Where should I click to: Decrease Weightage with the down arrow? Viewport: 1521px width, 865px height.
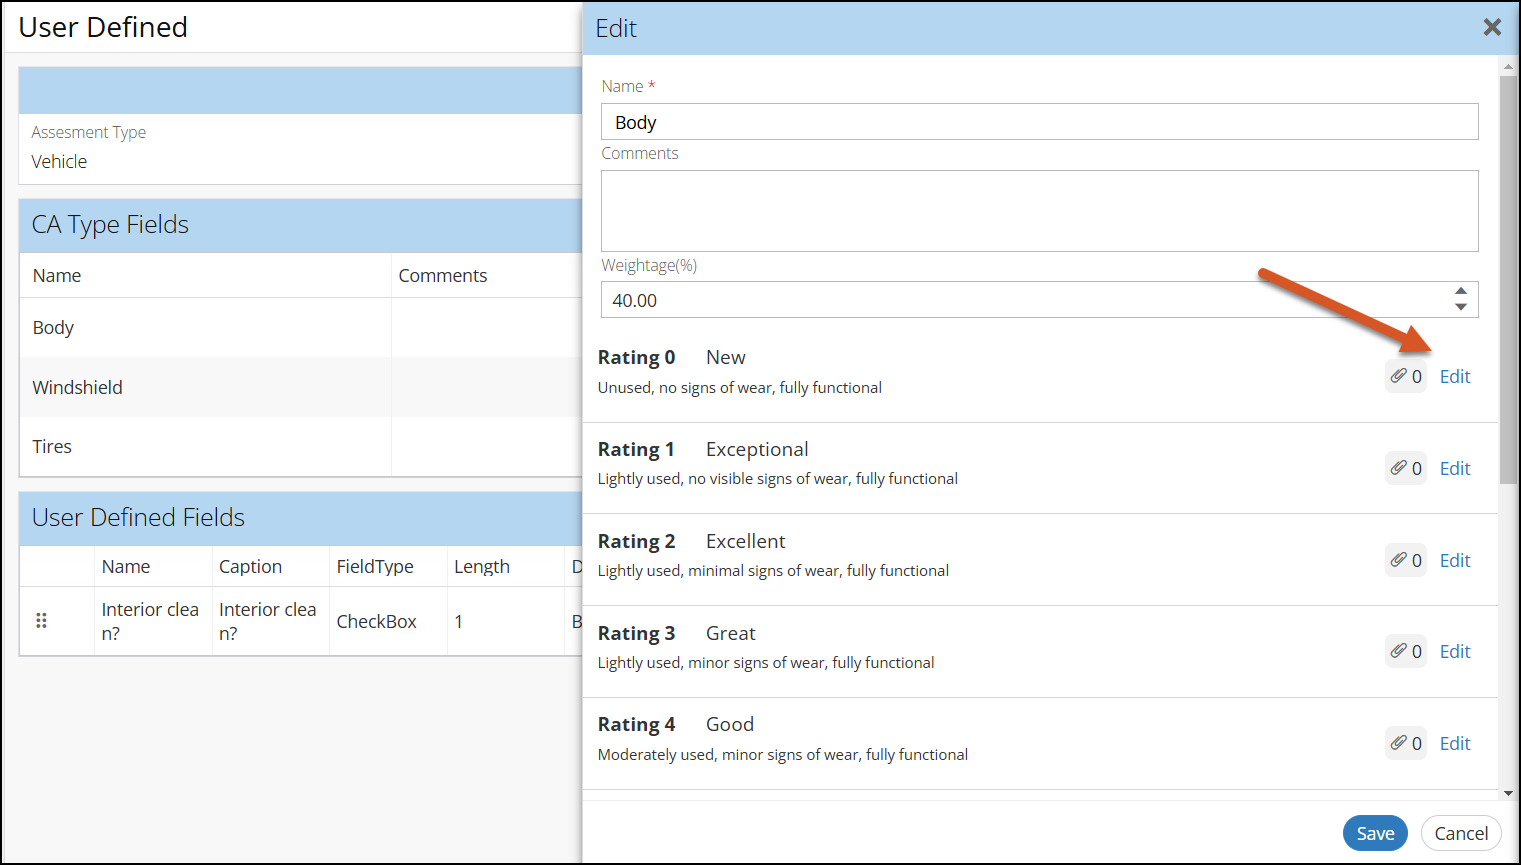click(x=1461, y=307)
